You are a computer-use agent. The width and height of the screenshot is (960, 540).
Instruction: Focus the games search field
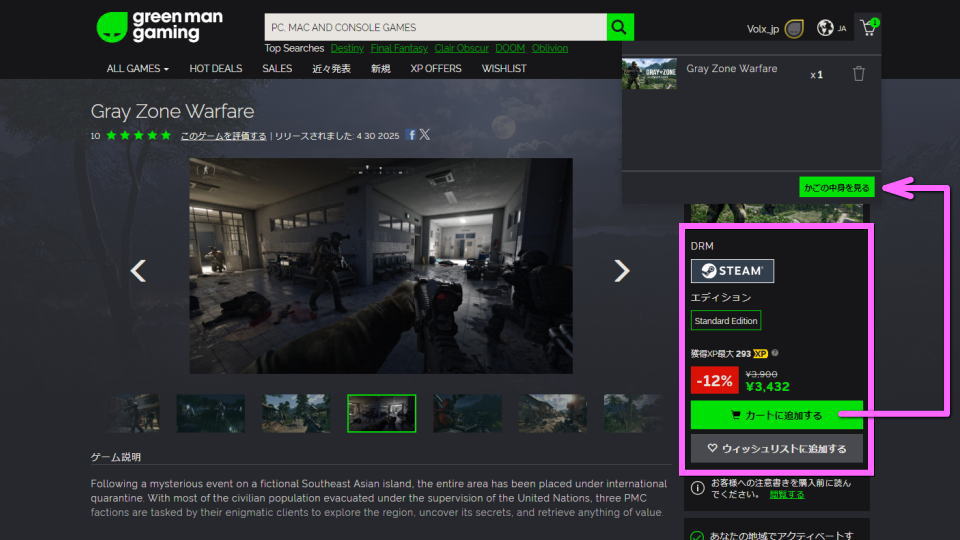click(435, 27)
